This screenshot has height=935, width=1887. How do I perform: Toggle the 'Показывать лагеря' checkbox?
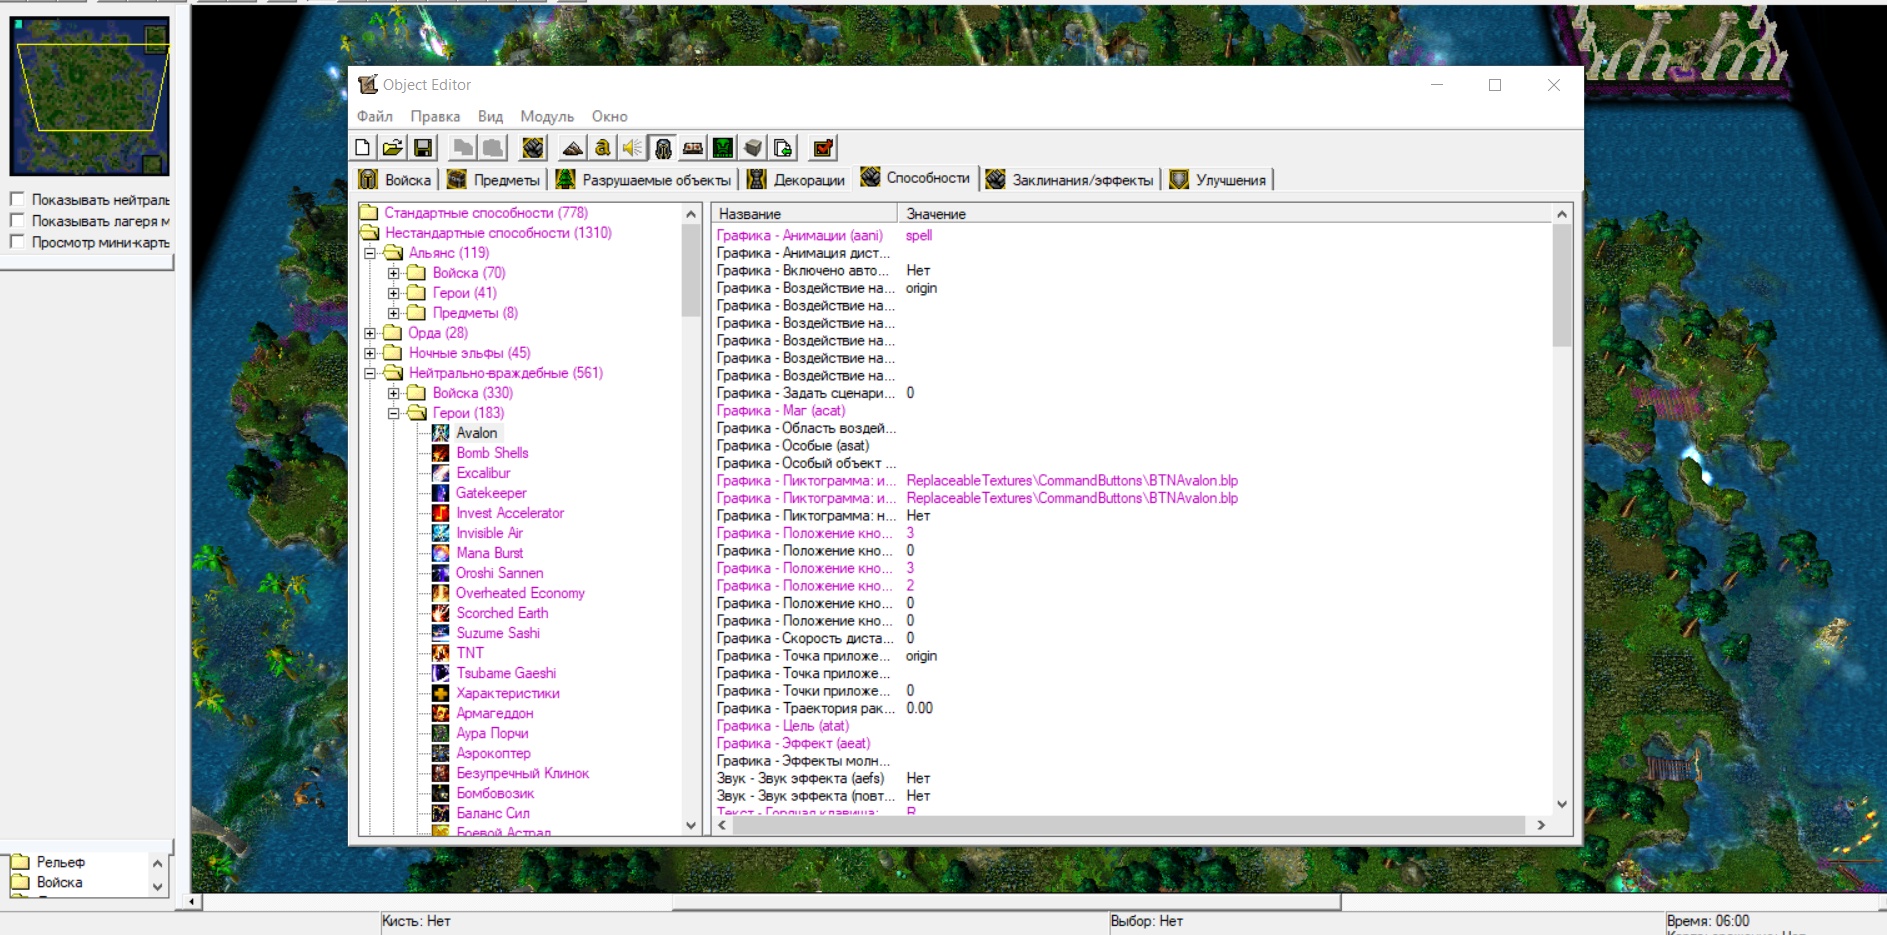coord(17,220)
